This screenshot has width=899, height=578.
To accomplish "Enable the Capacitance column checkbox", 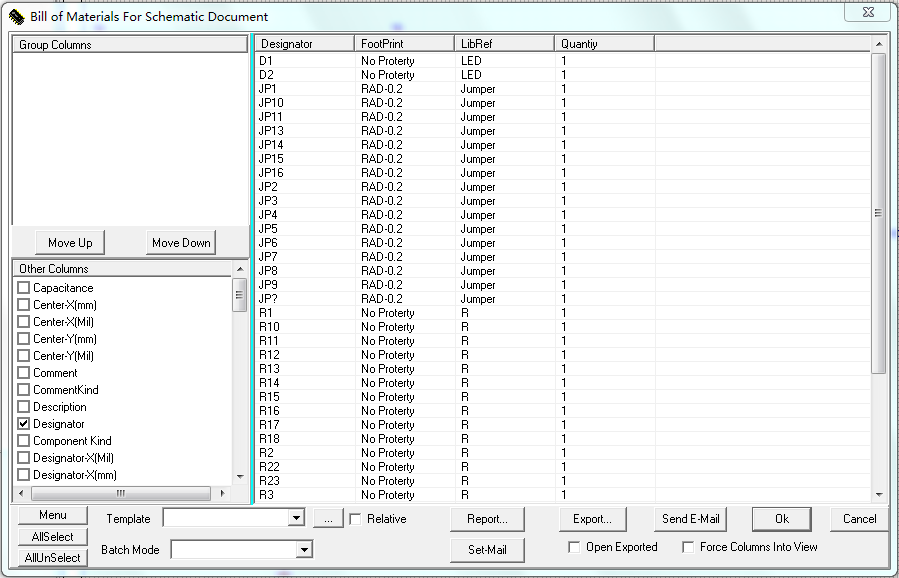I will [x=24, y=288].
